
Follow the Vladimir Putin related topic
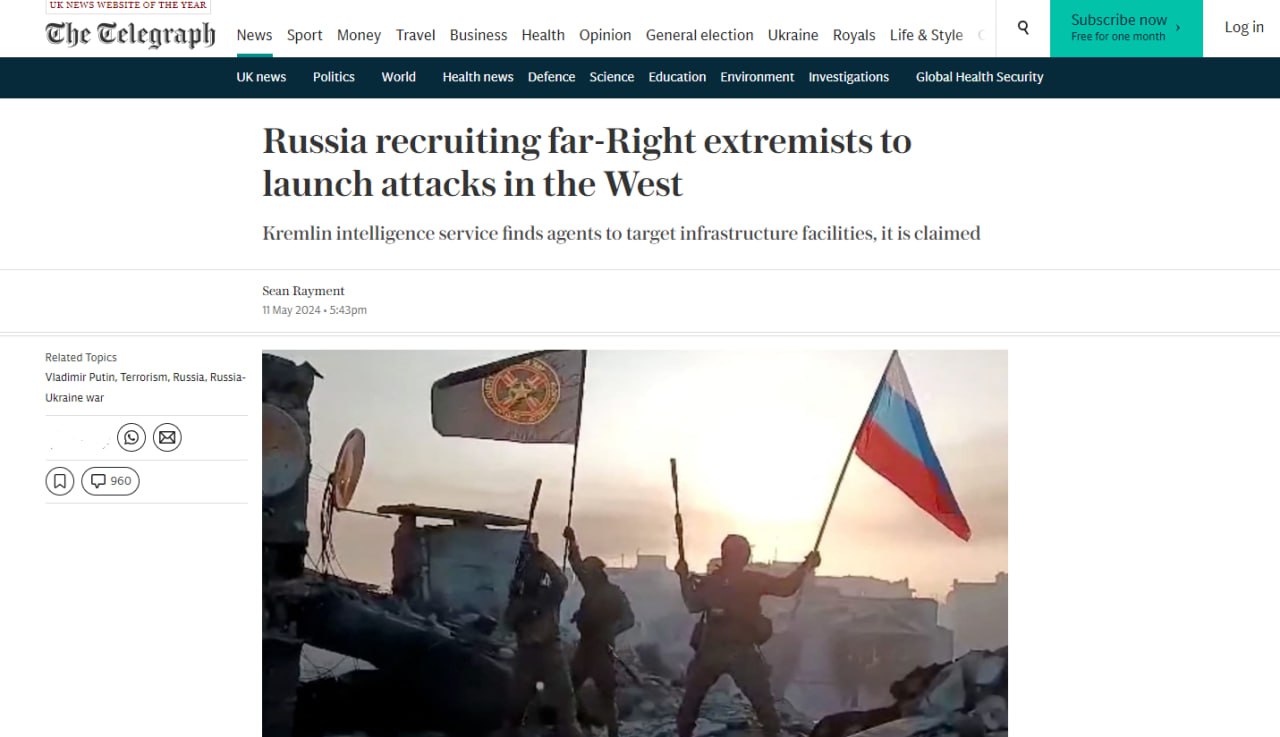click(80, 377)
